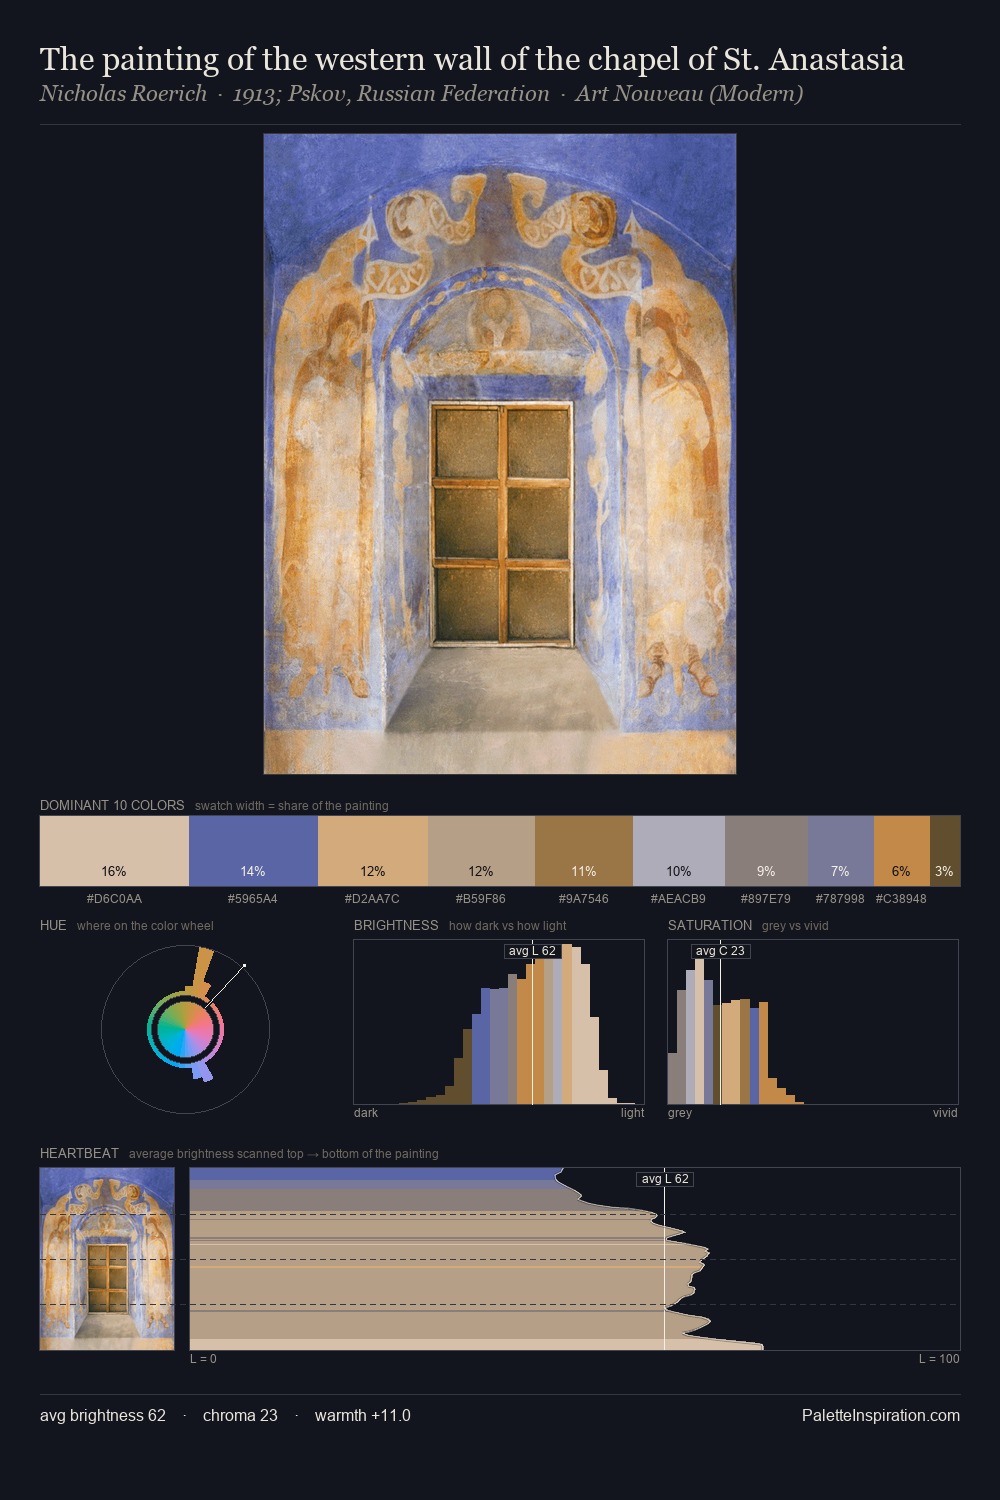Click the saturation histogram chart
1000x1500 pixels.
point(813,1022)
